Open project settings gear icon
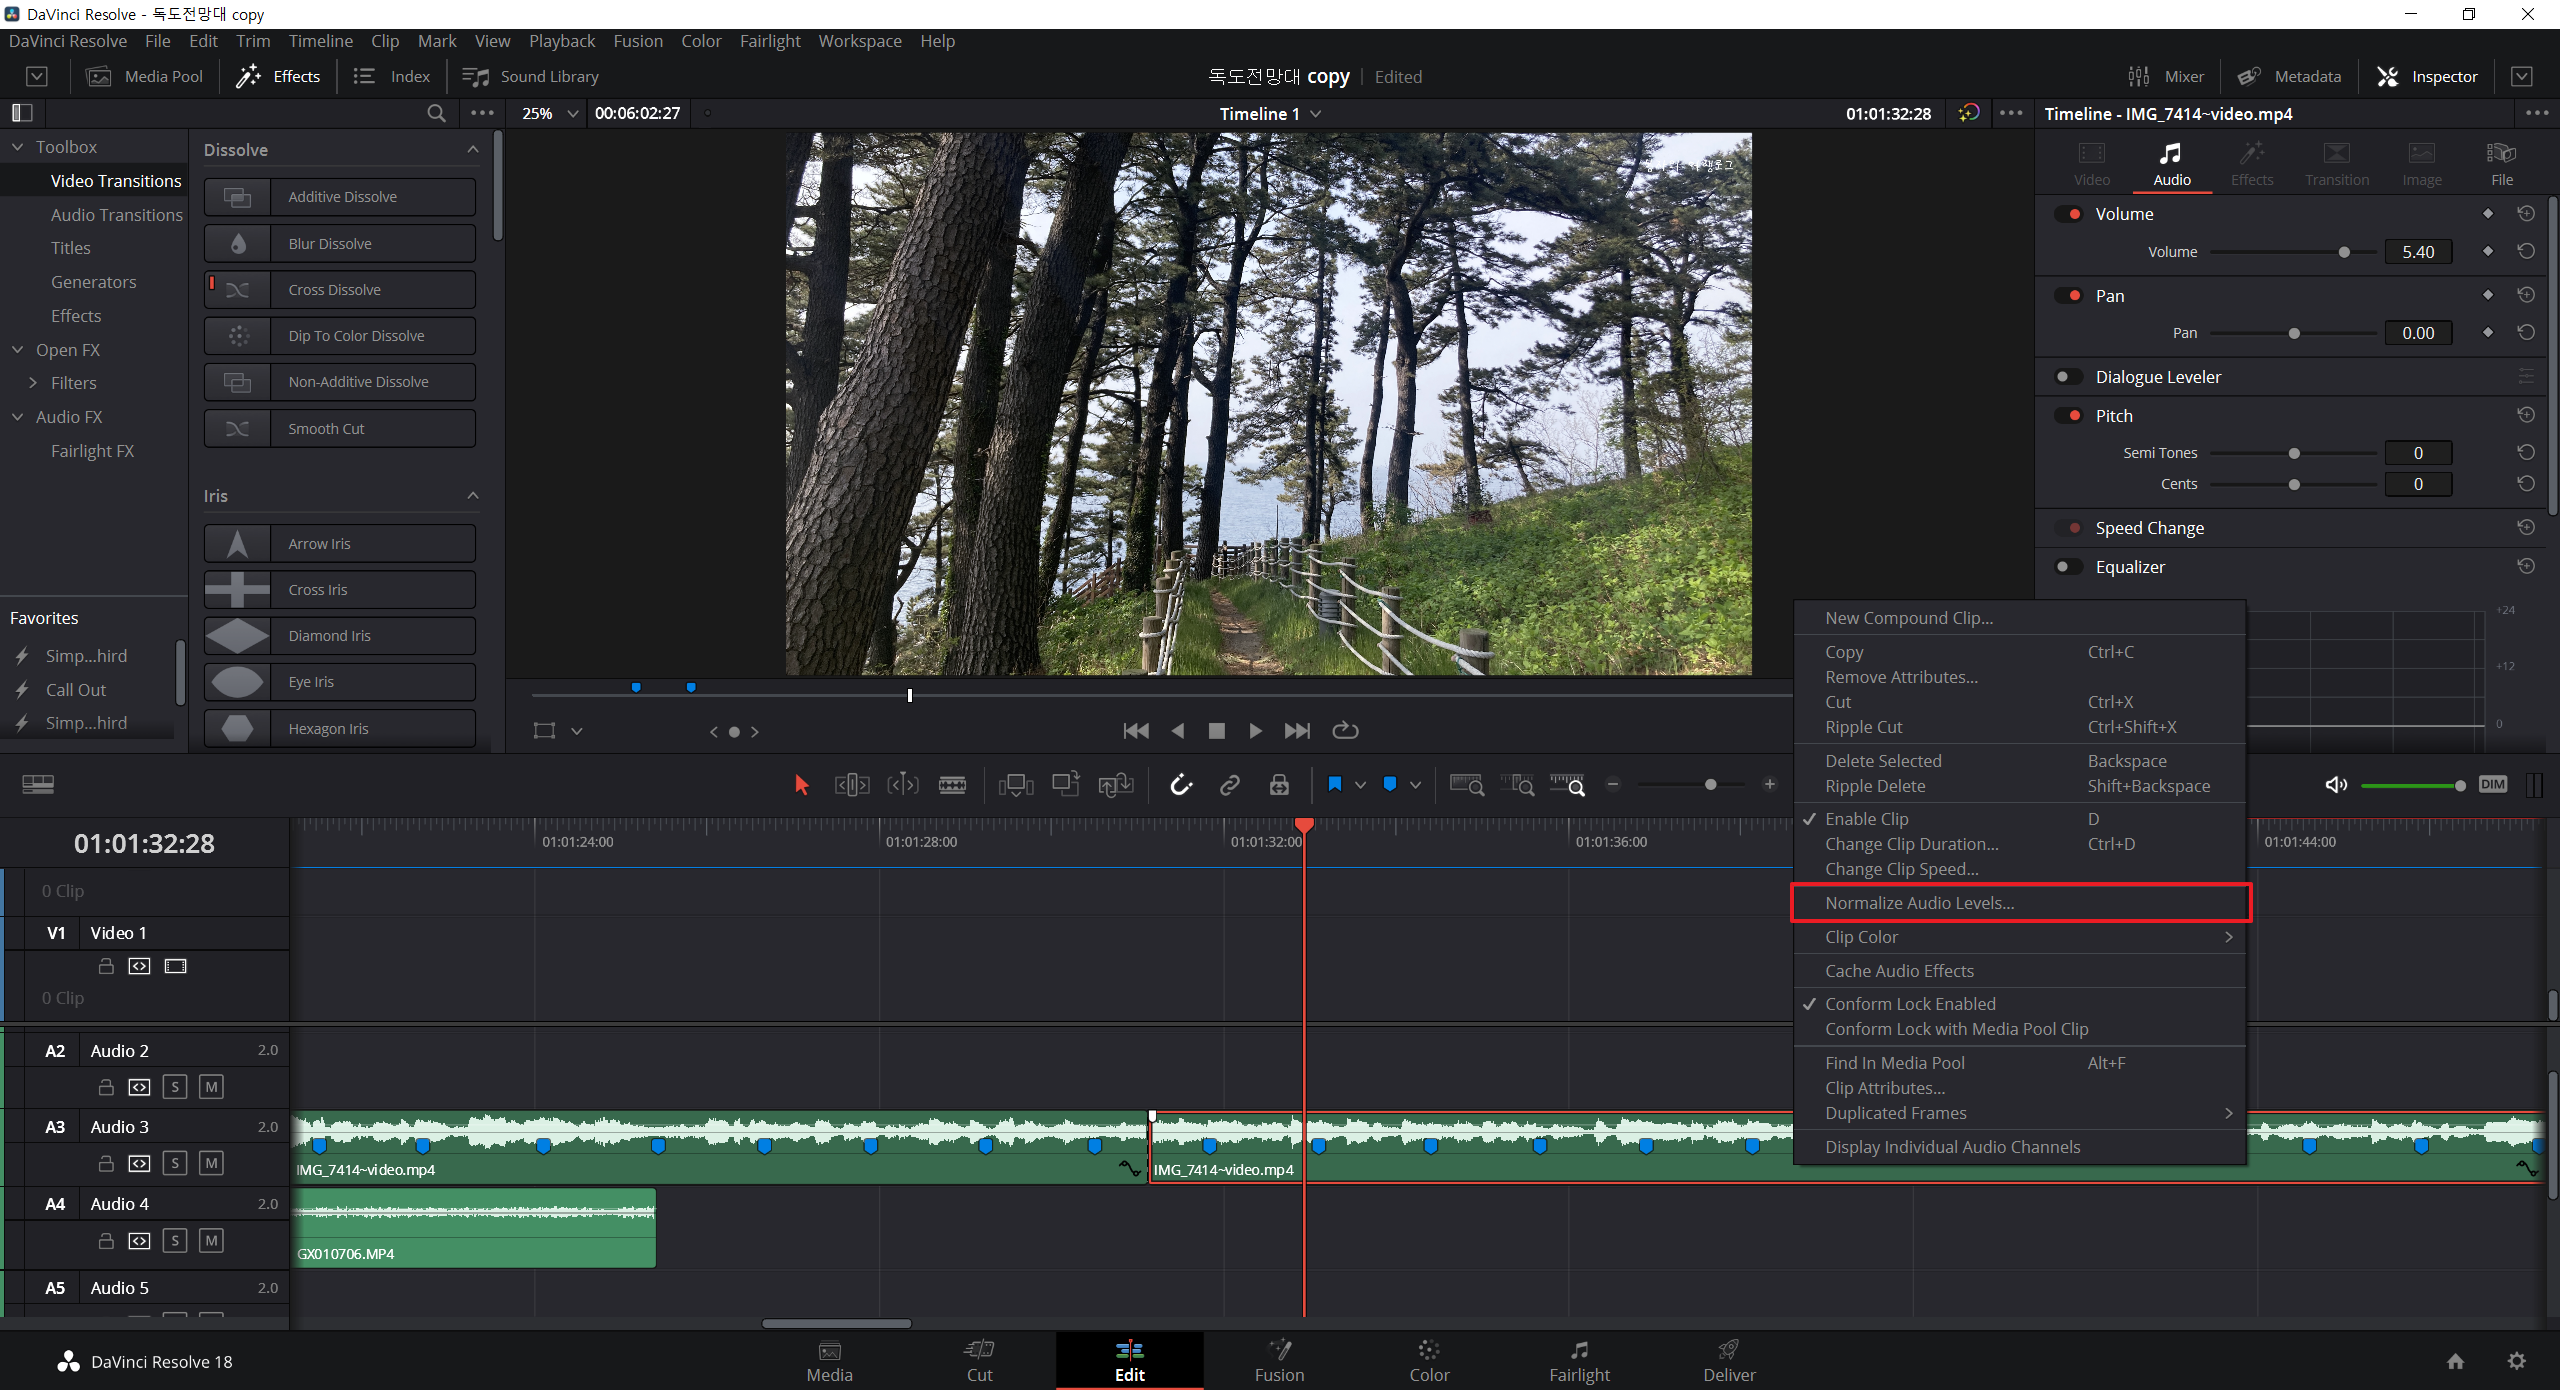This screenshot has width=2560, height=1390. pos(2517,1361)
